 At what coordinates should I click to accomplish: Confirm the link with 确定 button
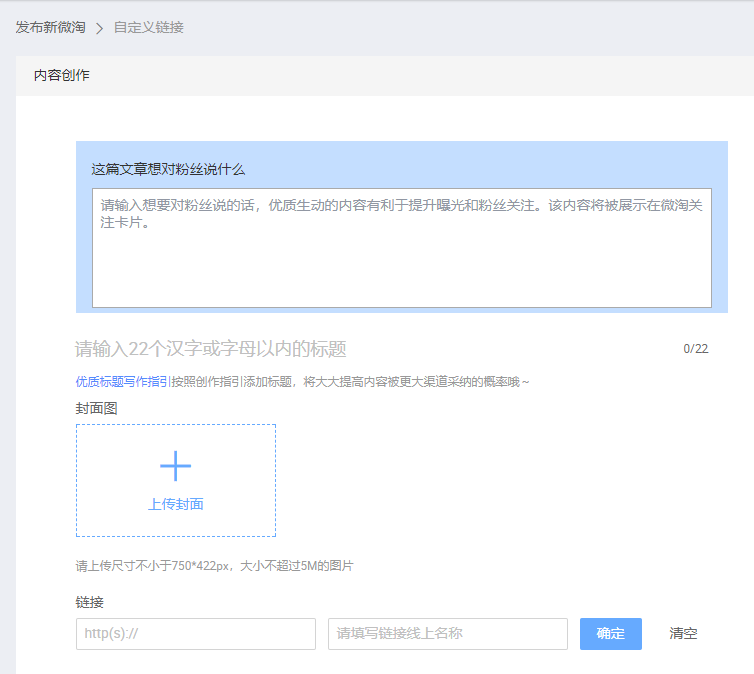(x=610, y=634)
